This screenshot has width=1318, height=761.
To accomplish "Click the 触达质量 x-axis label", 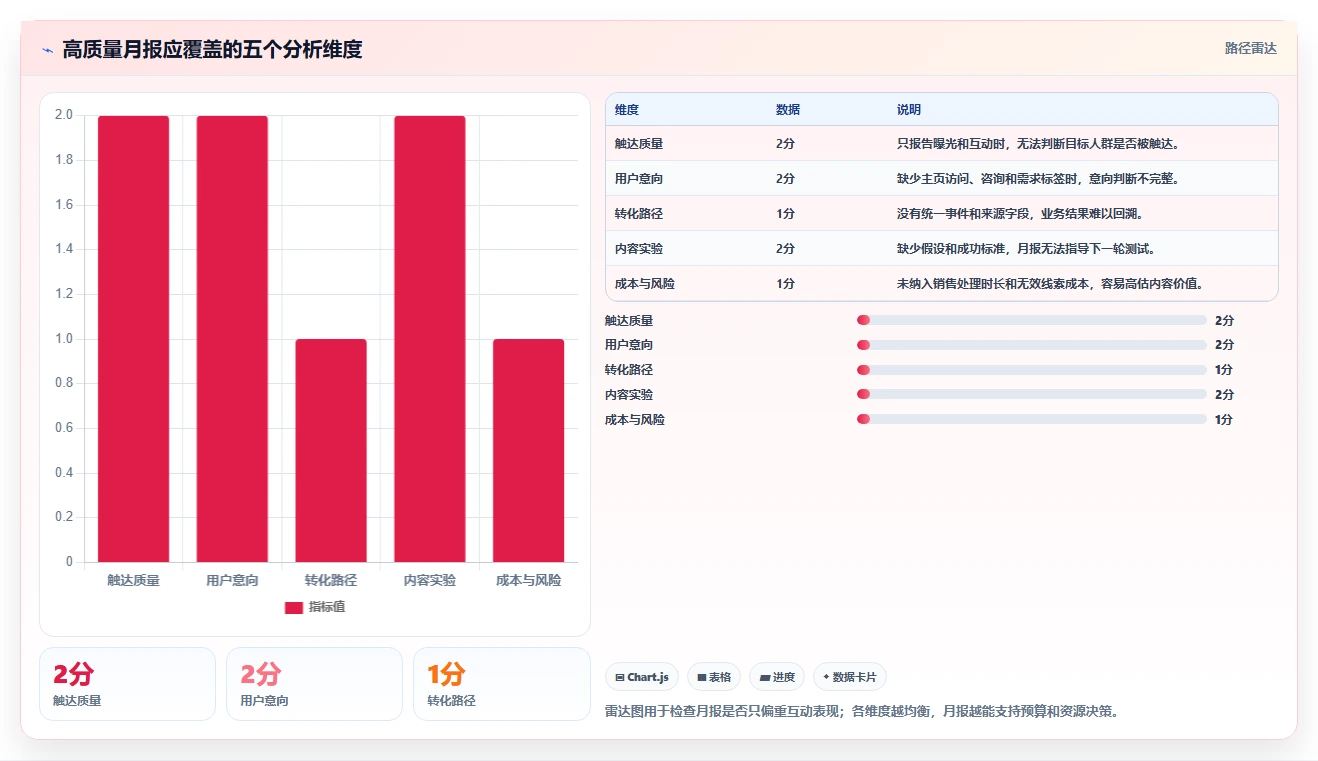I will tap(133, 580).
